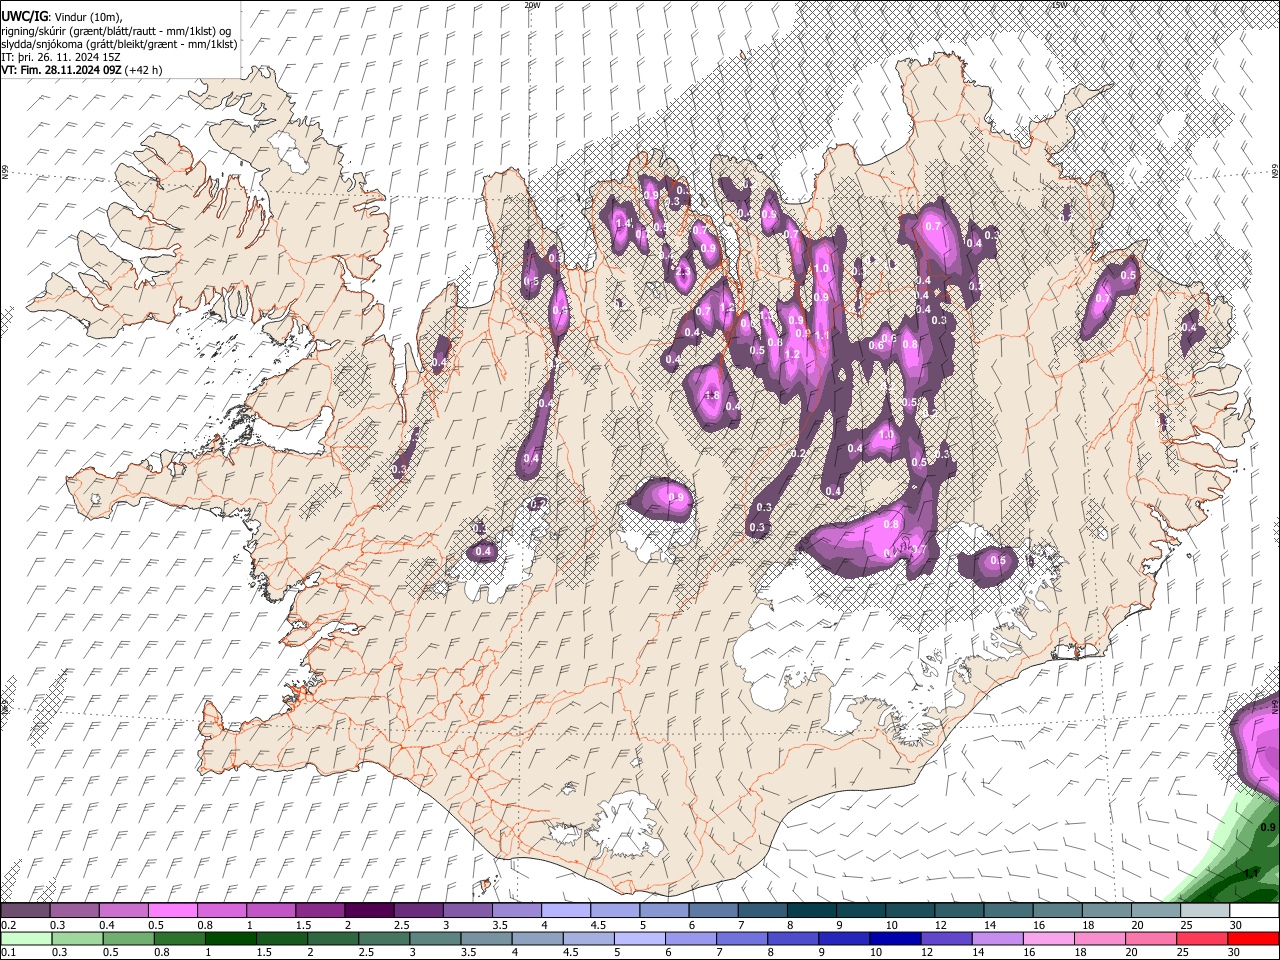Pick the white 30 swatch in upper legend row

pyautogui.click(x=1254, y=911)
